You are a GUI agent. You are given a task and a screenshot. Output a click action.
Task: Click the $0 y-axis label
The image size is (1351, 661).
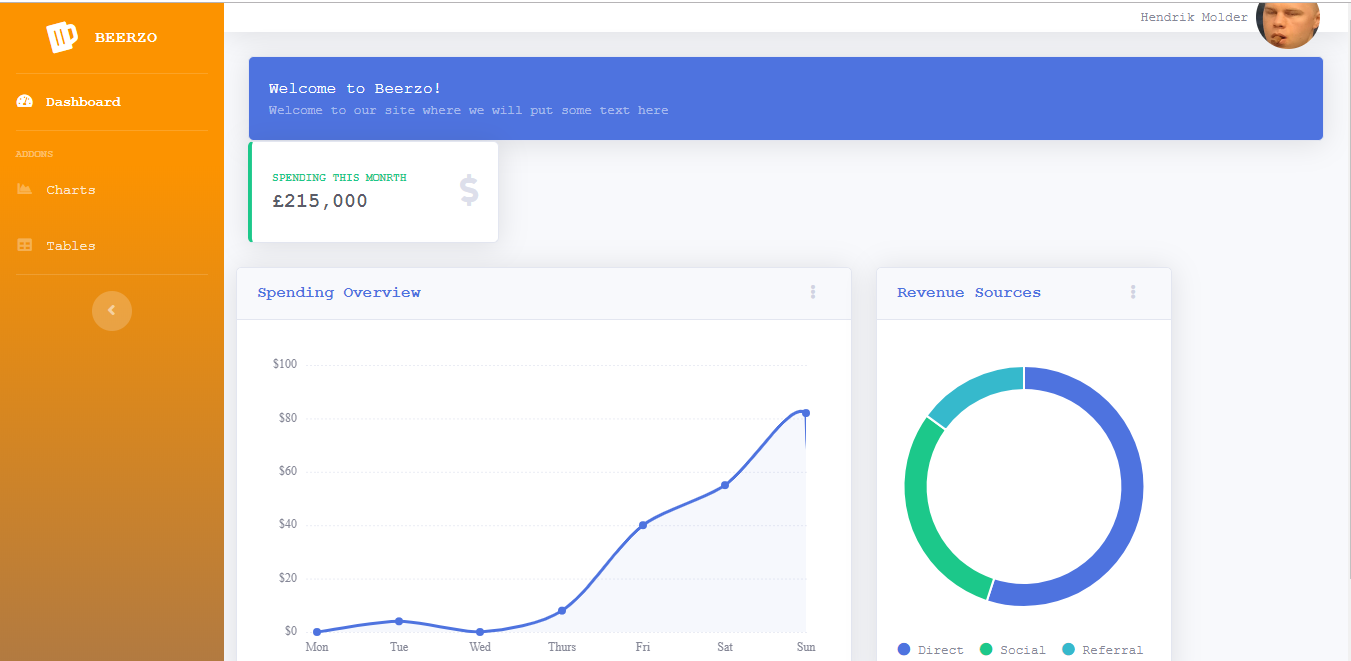pos(291,631)
